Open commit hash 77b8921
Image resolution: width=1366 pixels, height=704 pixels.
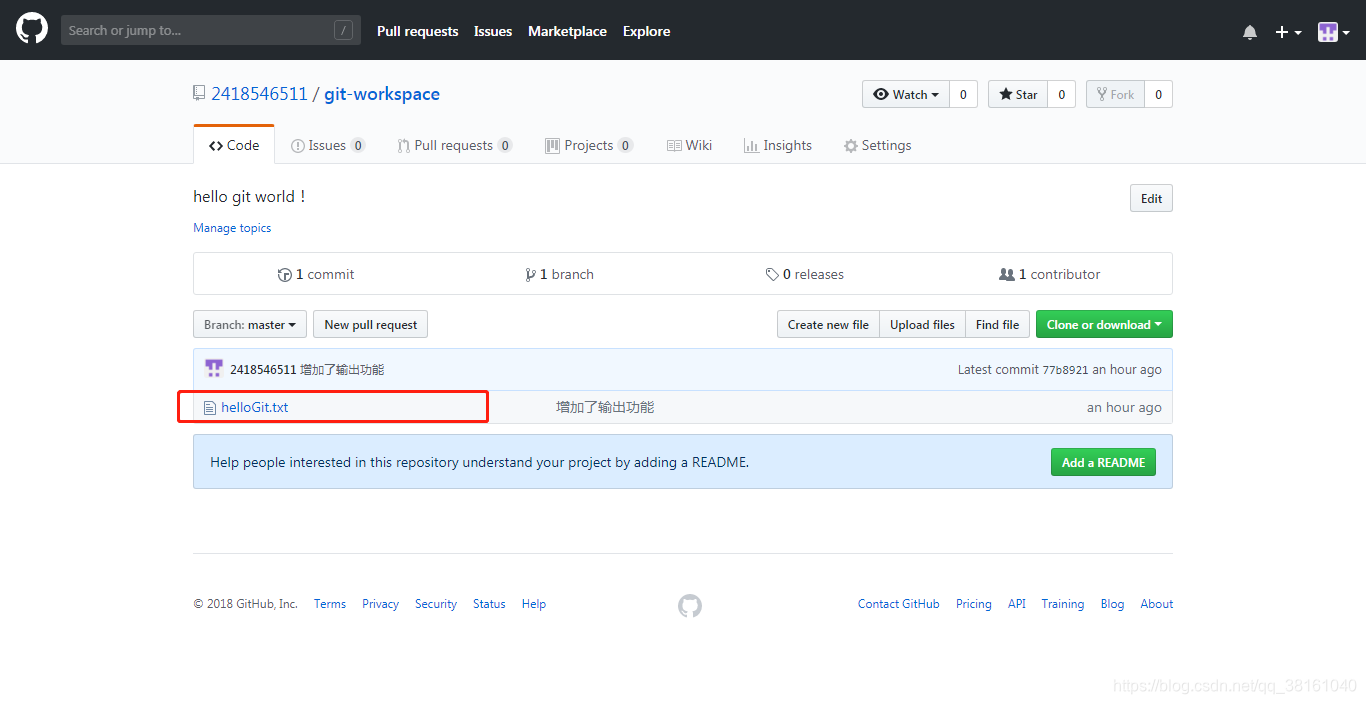tap(1065, 370)
